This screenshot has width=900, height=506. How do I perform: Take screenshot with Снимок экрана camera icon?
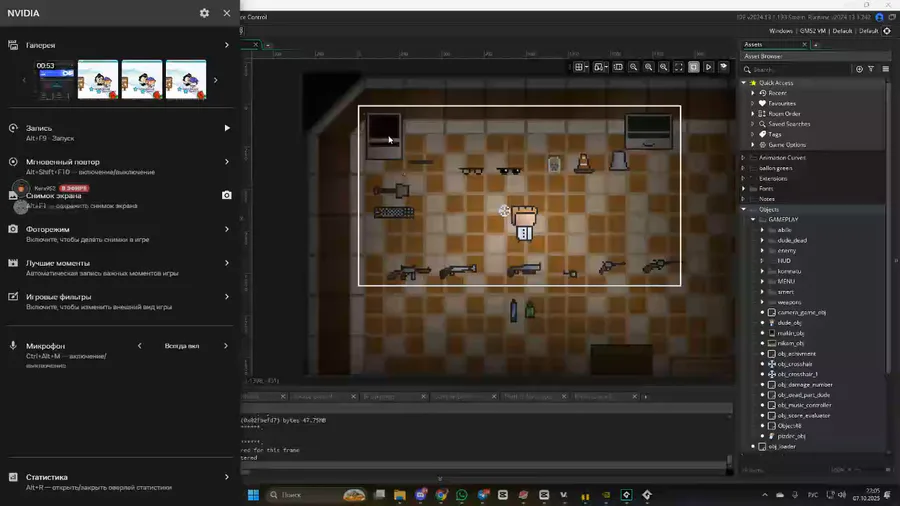(227, 196)
